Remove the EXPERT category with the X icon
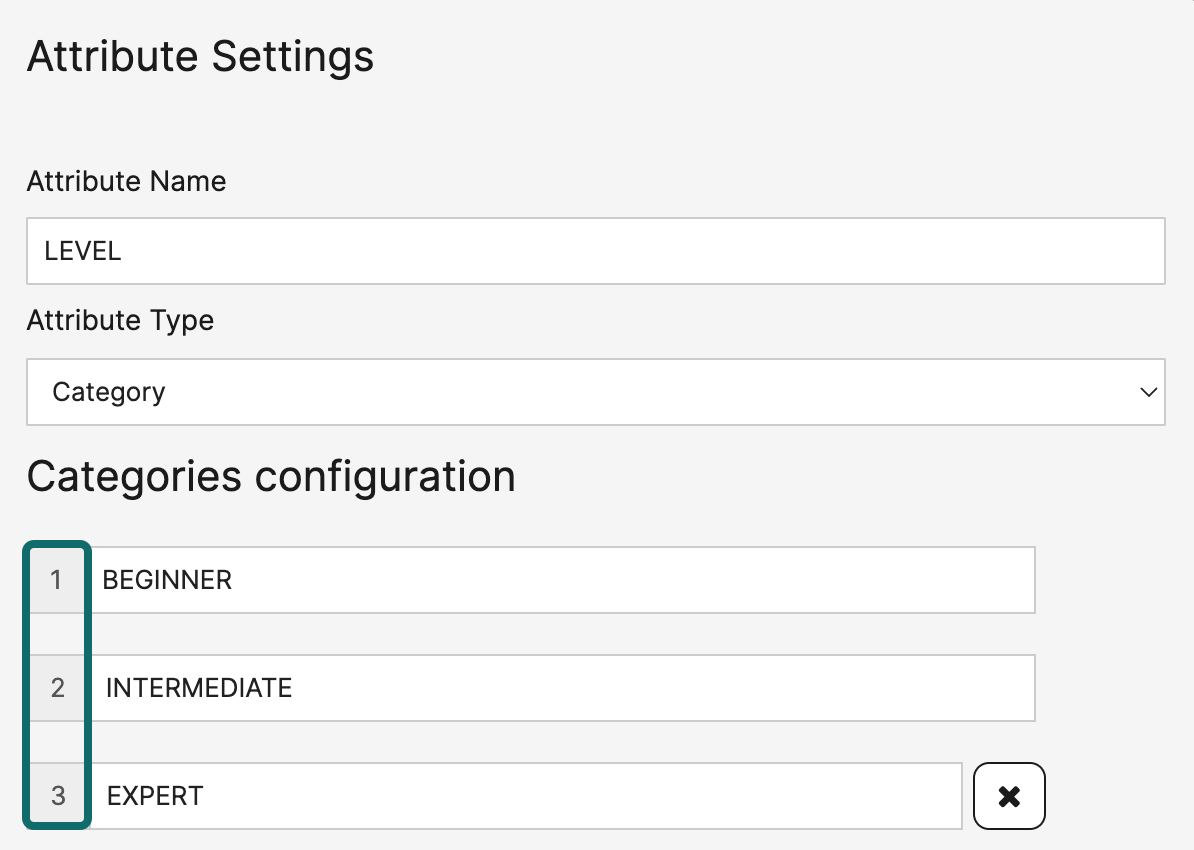Image resolution: width=1194 pixels, height=850 pixels. (x=1009, y=796)
